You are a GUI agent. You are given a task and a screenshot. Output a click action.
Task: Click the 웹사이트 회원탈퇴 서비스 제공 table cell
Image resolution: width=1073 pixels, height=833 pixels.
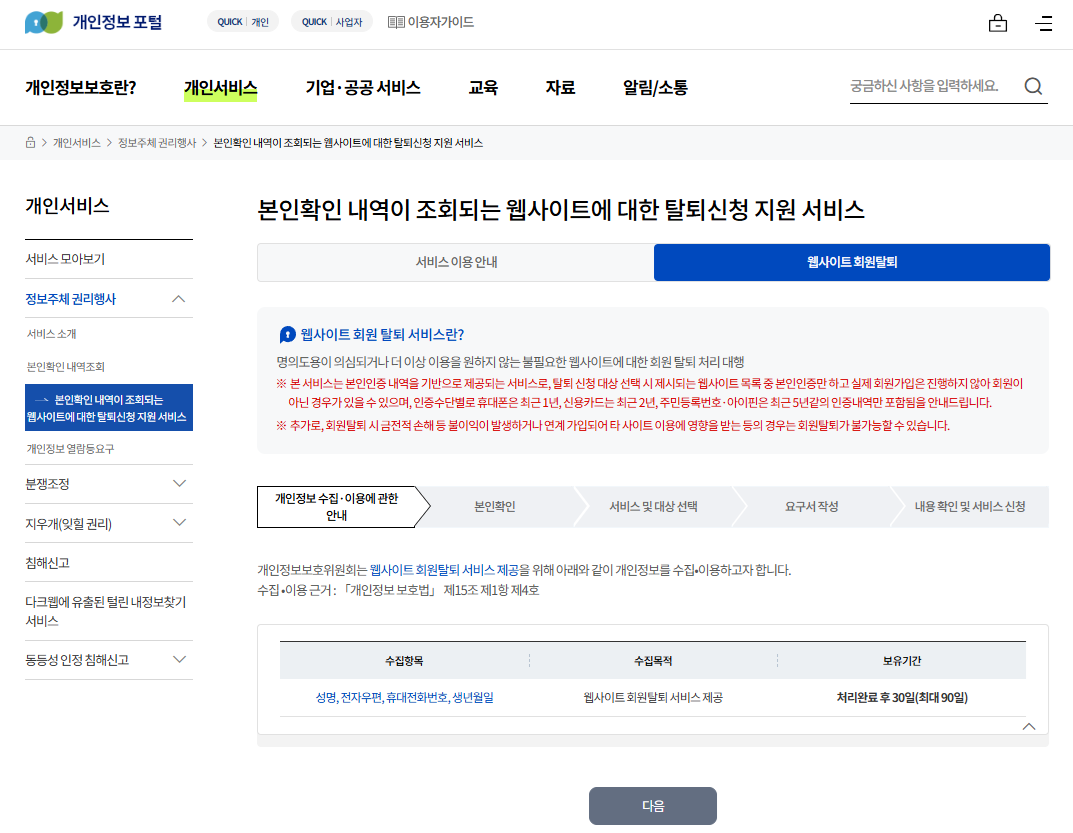[653, 697]
